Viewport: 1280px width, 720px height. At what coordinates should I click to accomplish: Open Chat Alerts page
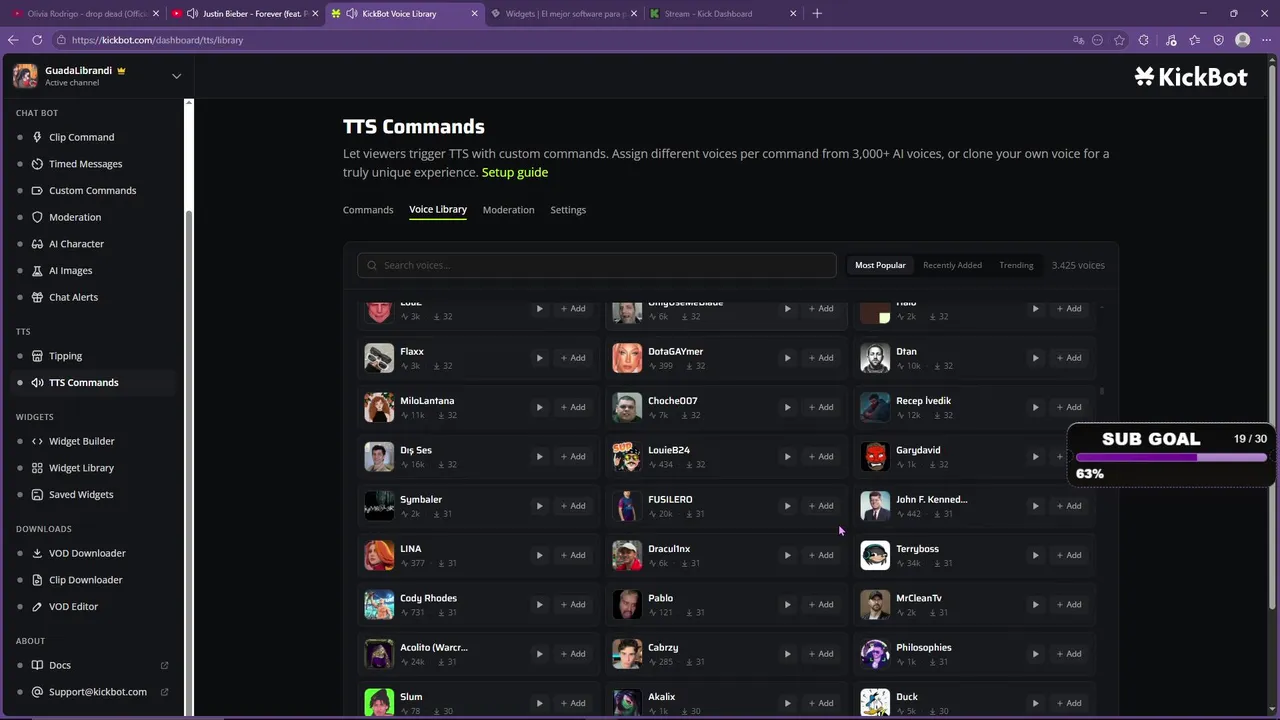point(73,297)
